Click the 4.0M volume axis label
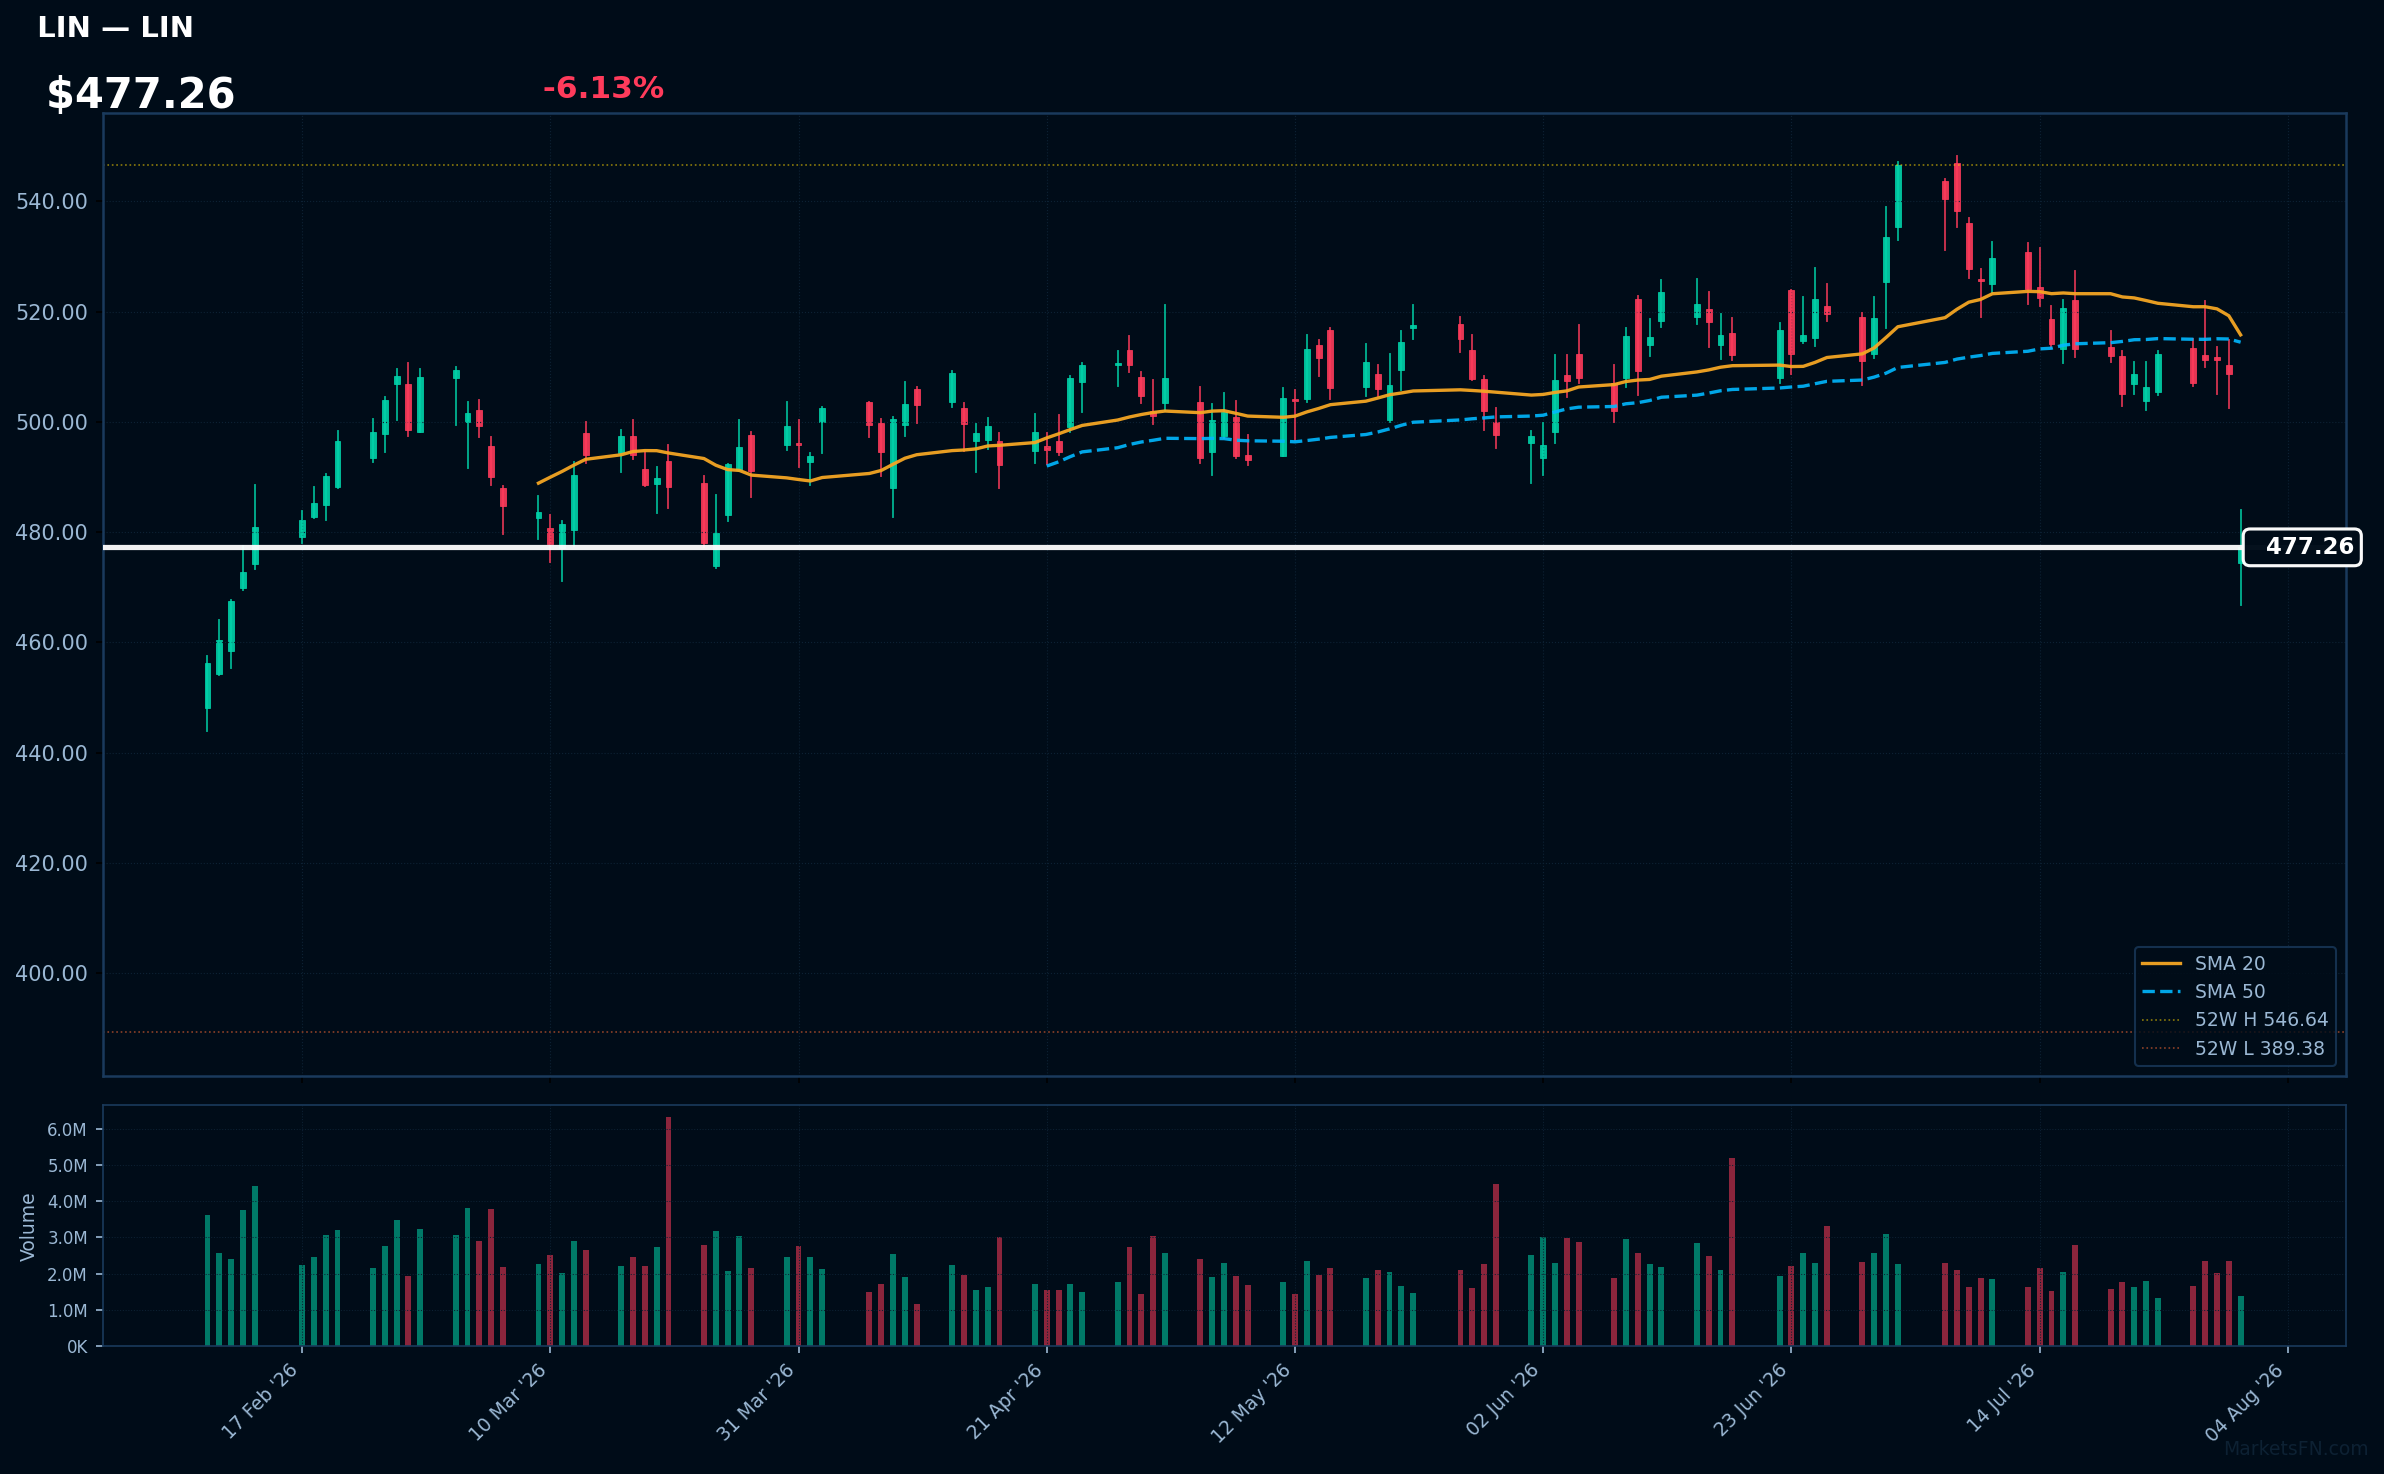Screen dimensions: 2384x1474 (x=67, y=1202)
